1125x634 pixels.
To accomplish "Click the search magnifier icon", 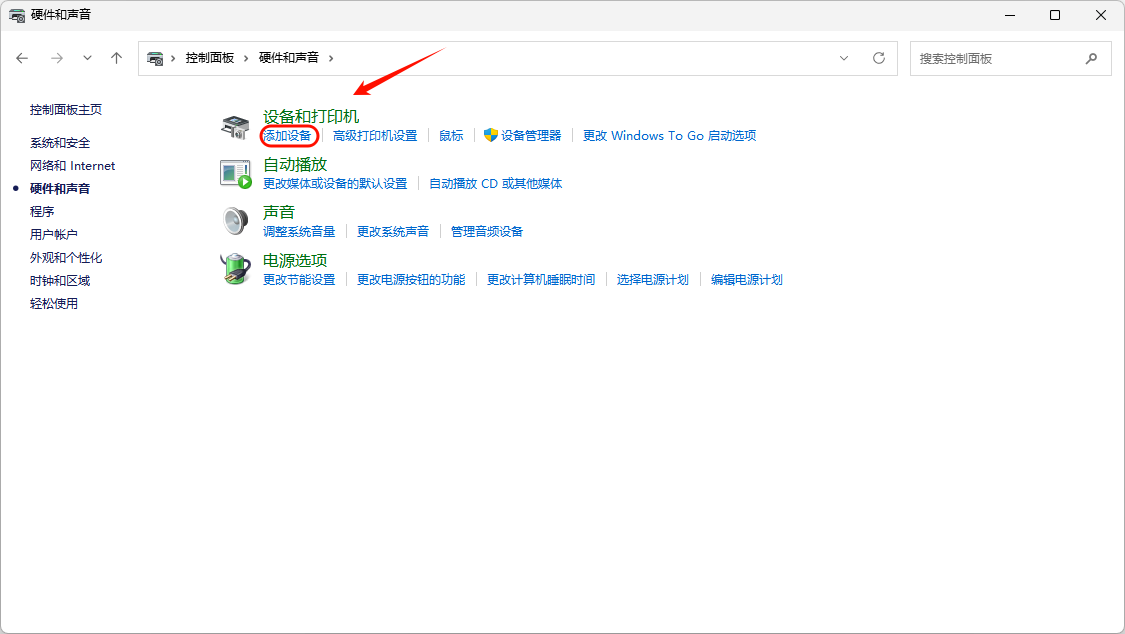I will pyautogui.click(x=1091, y=58).
